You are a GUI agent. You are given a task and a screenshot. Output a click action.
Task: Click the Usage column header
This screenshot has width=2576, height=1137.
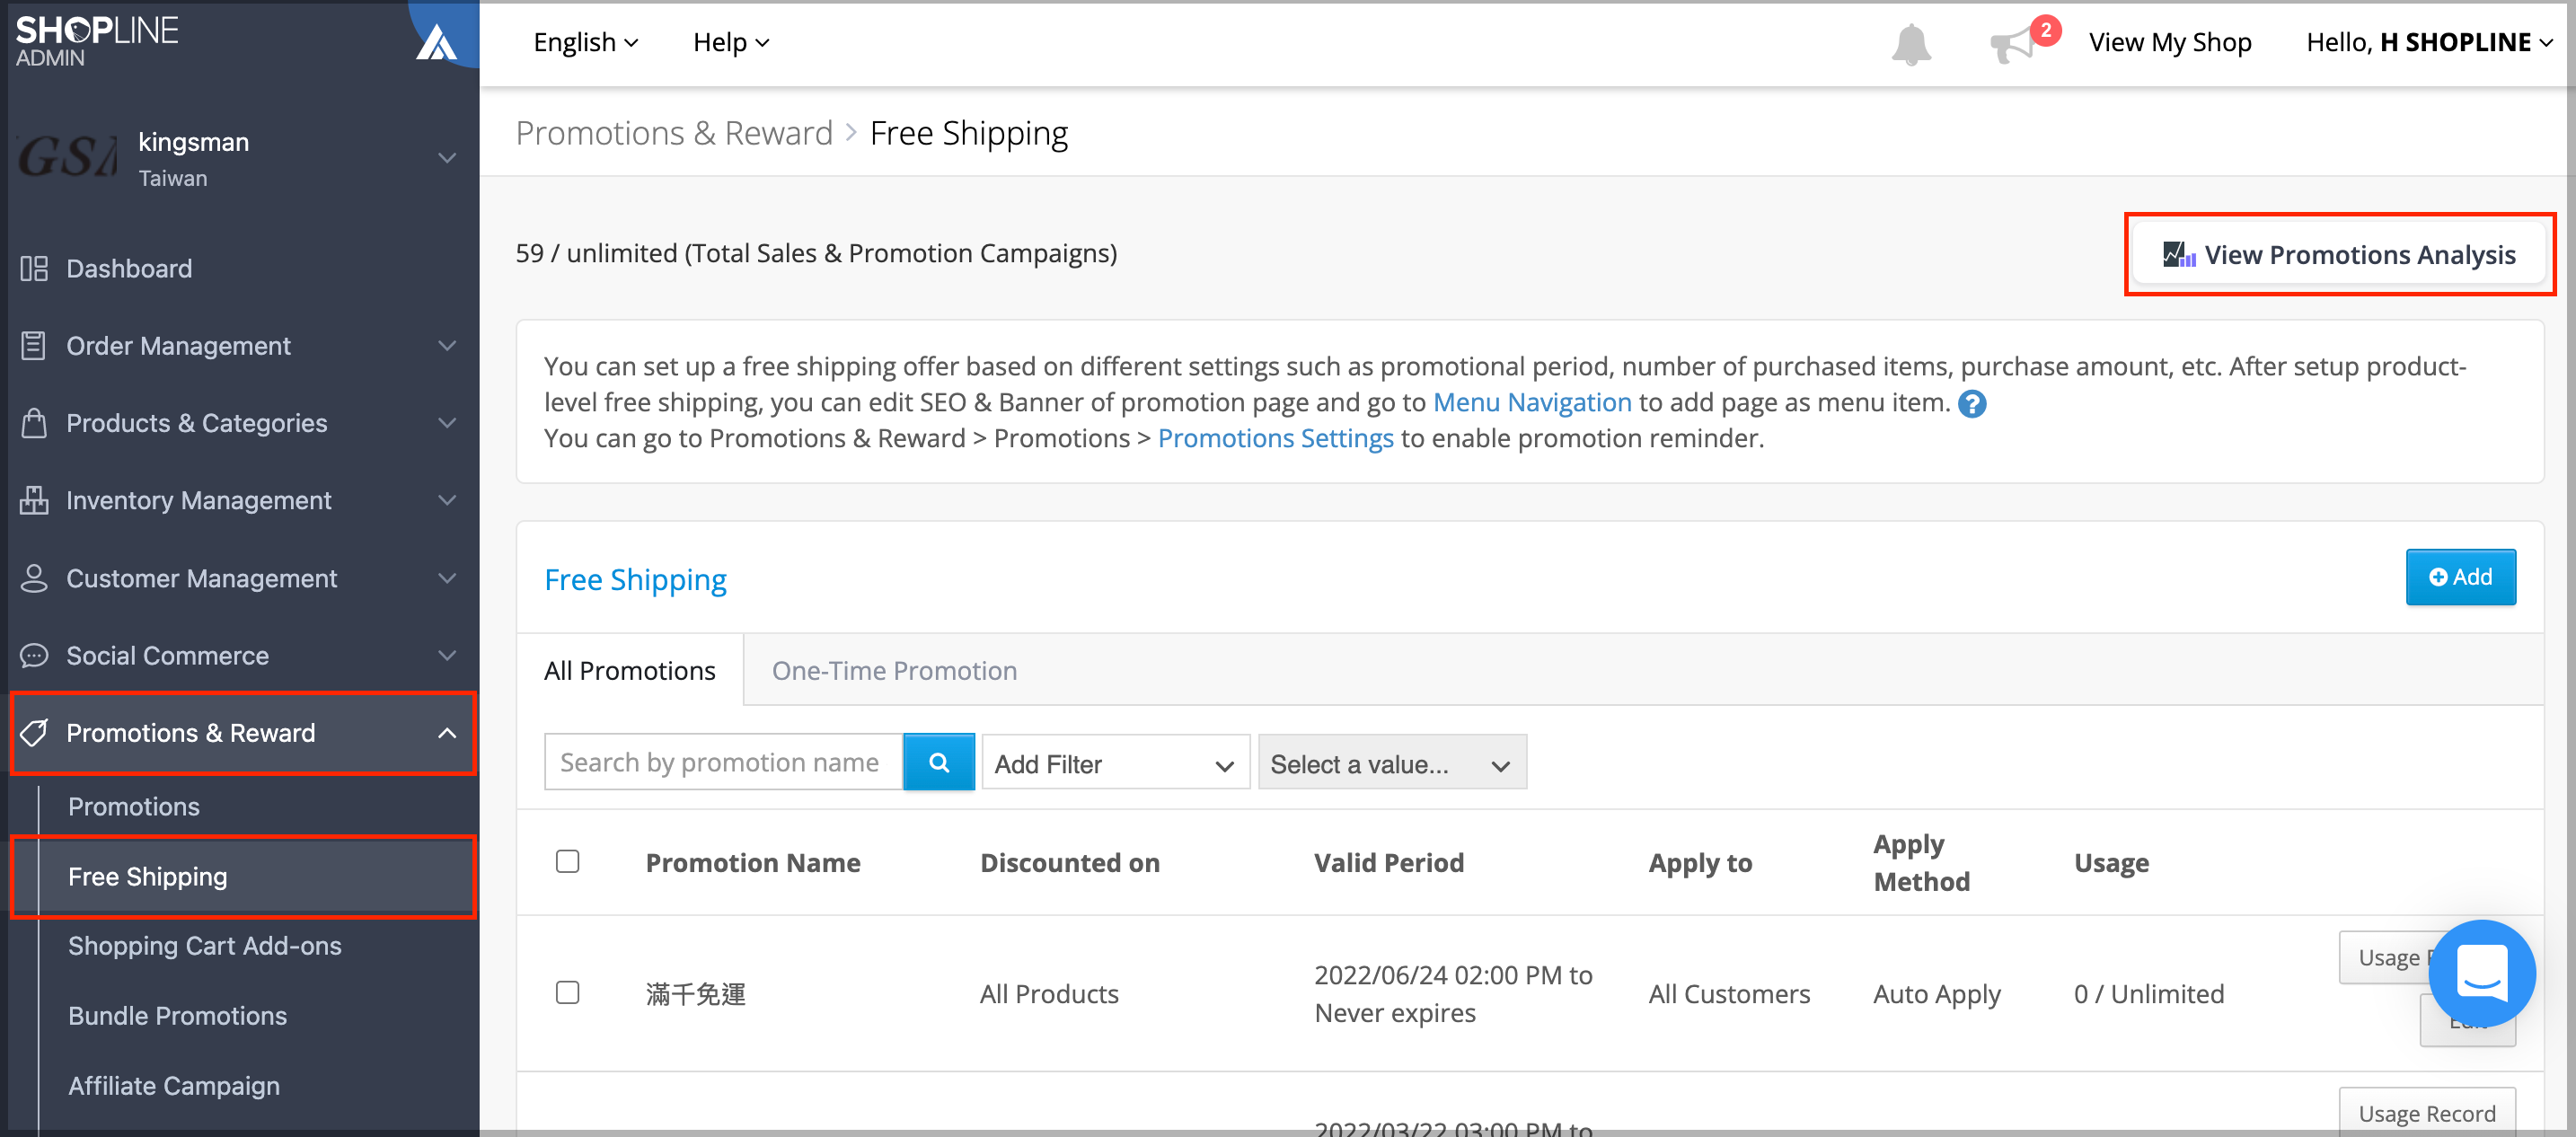pyautogui.click(x=2111, y=862)
